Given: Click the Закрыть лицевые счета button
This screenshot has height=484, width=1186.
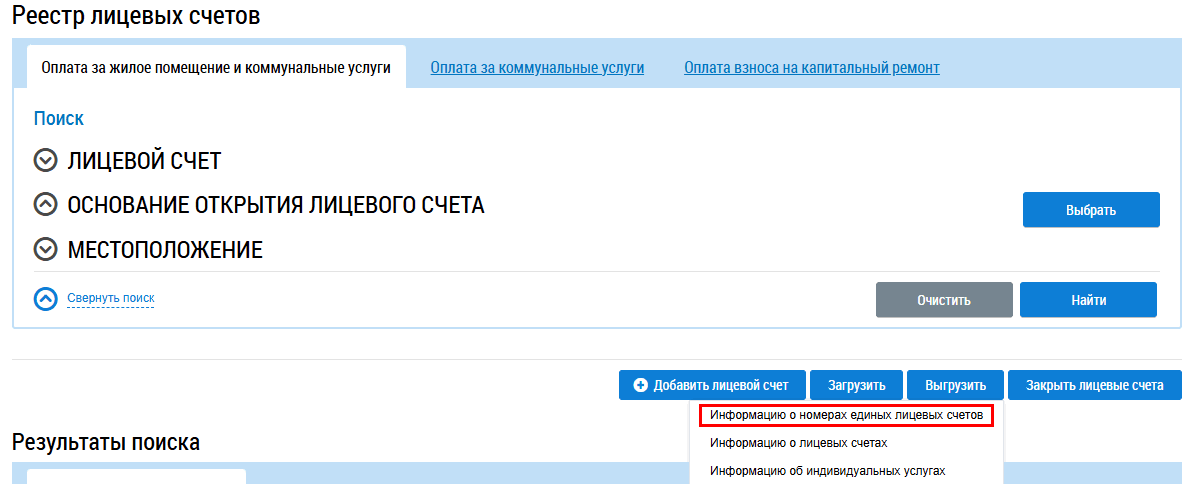Looking at the screenshot, I should tap(1094, 385).
